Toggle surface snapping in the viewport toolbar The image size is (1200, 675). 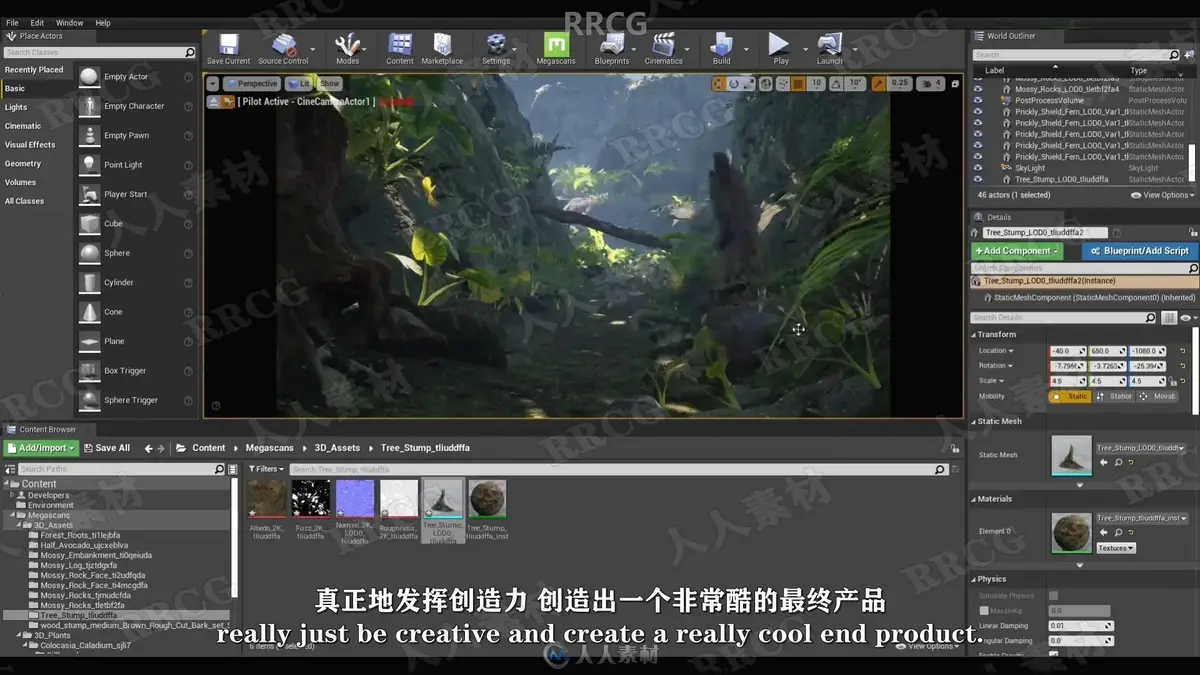[x=783, y=84]
